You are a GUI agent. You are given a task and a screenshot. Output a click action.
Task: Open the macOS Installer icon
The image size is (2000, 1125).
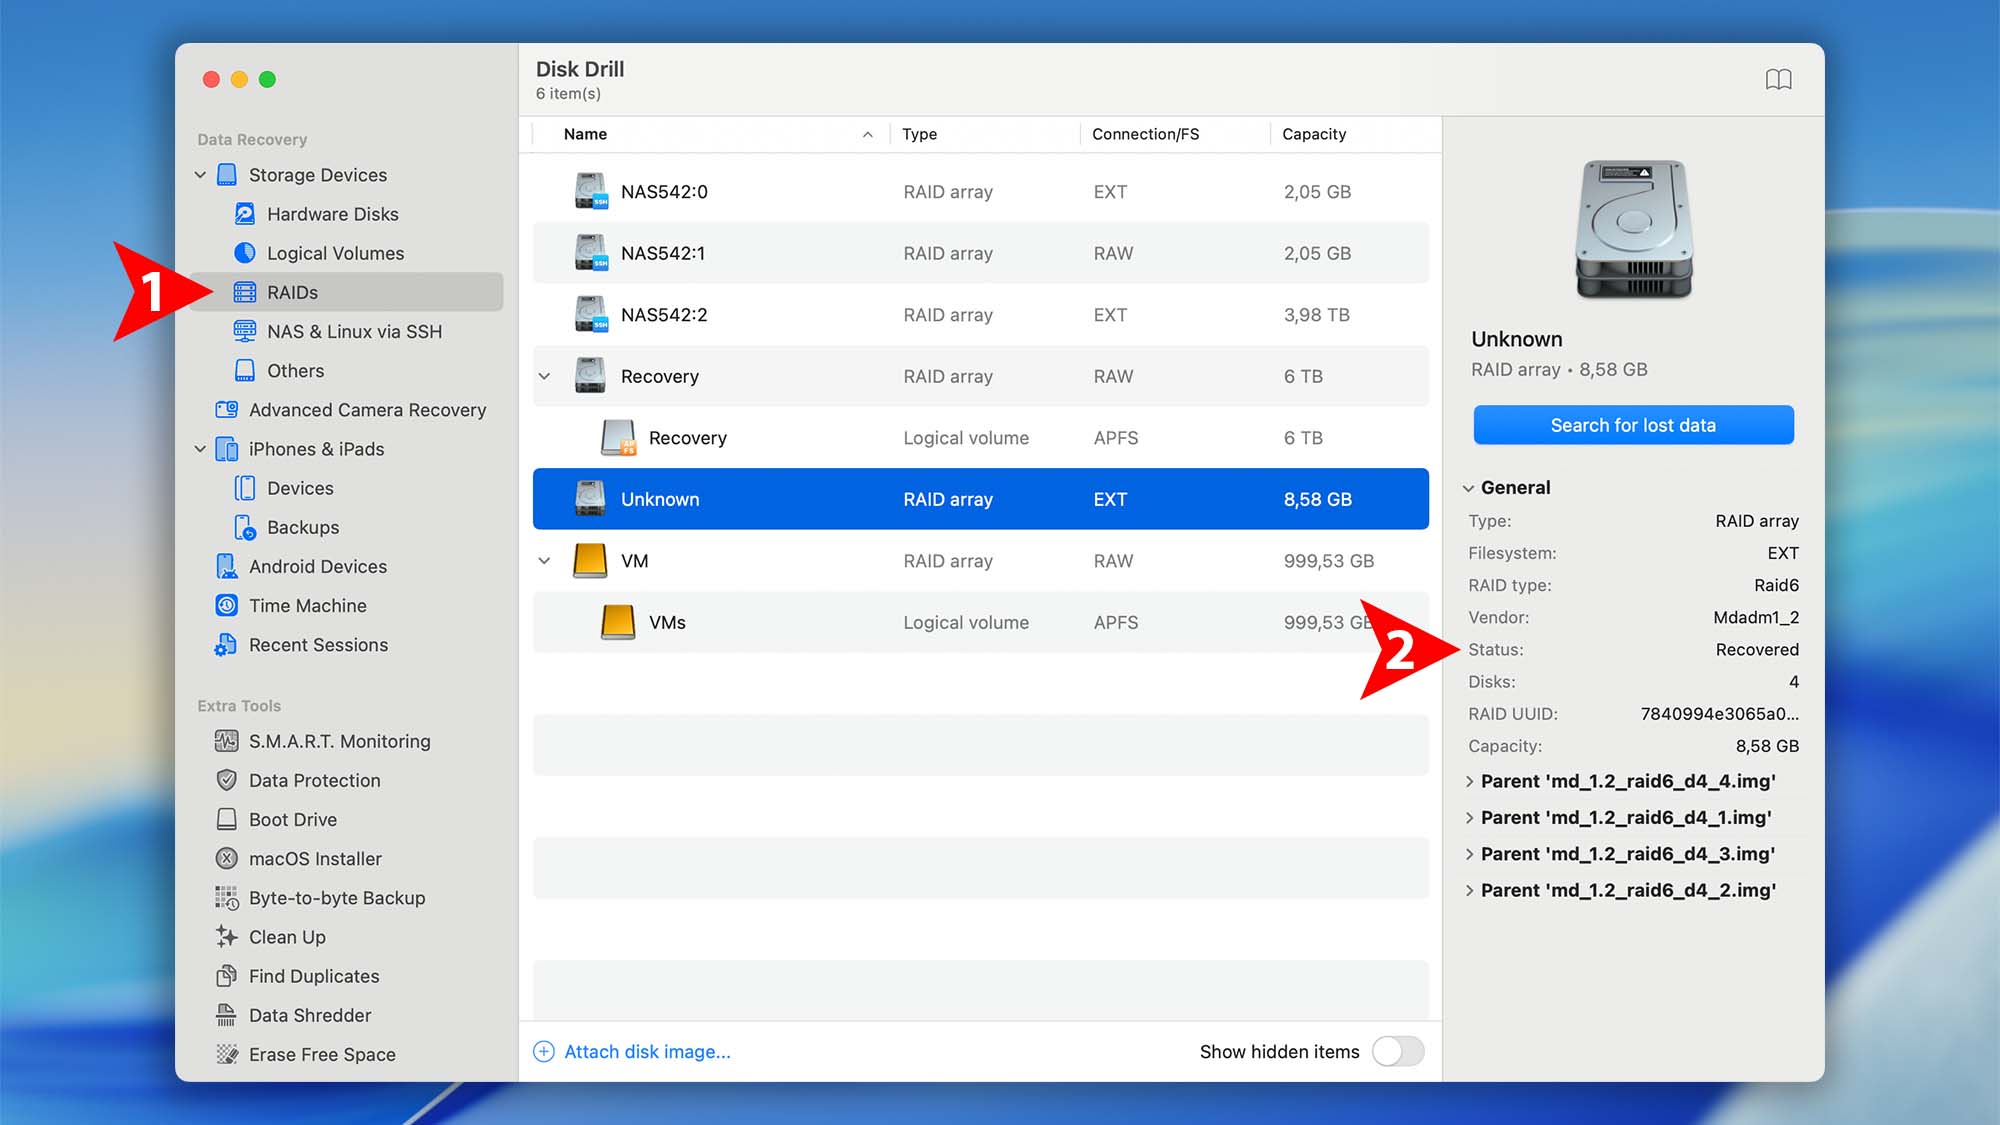coord(227,859)
